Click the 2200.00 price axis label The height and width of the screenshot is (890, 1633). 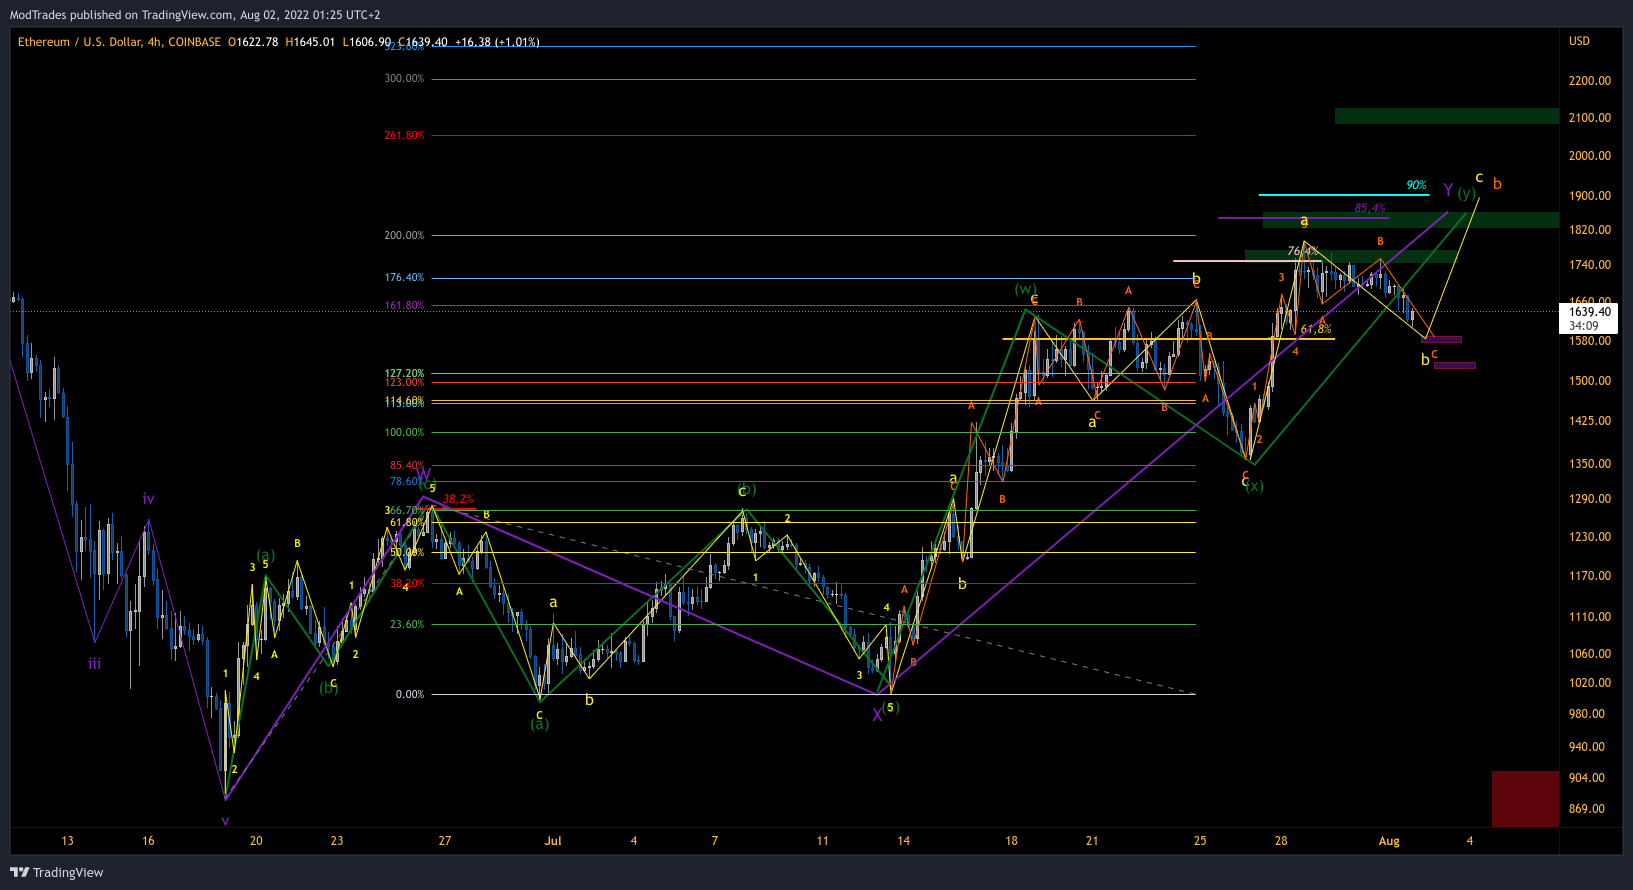click(x=1590, y=81)
